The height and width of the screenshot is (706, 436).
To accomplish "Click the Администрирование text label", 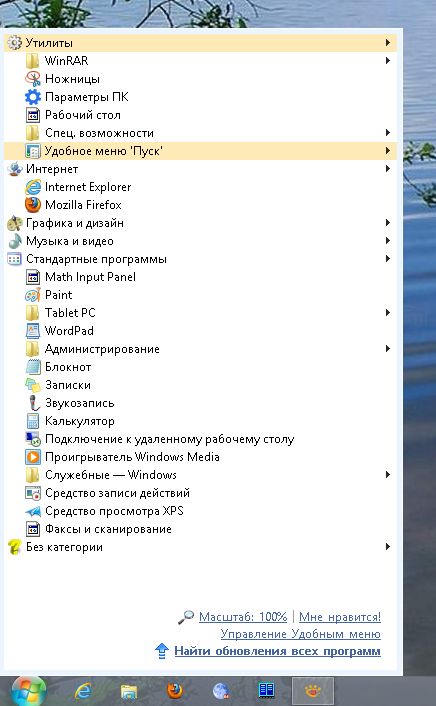I will click(102, 349).
